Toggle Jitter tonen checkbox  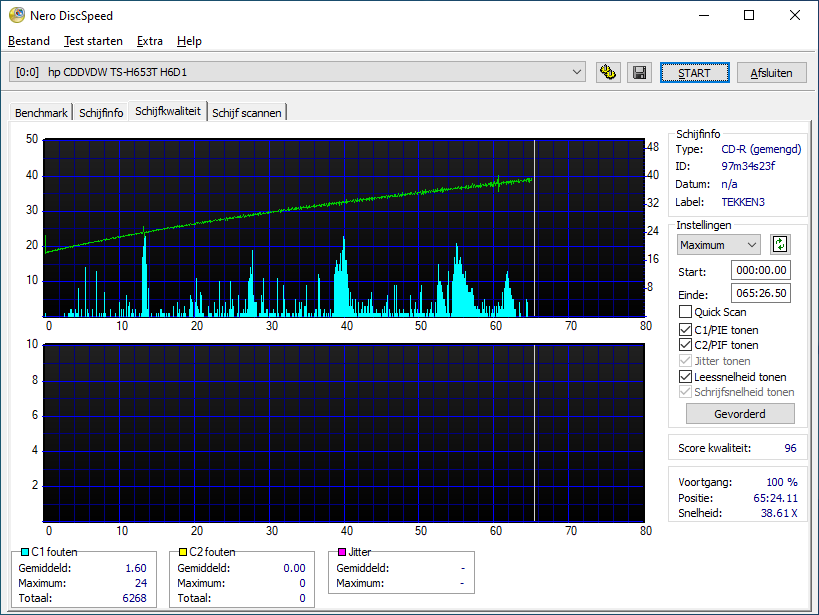coord(685,361)
